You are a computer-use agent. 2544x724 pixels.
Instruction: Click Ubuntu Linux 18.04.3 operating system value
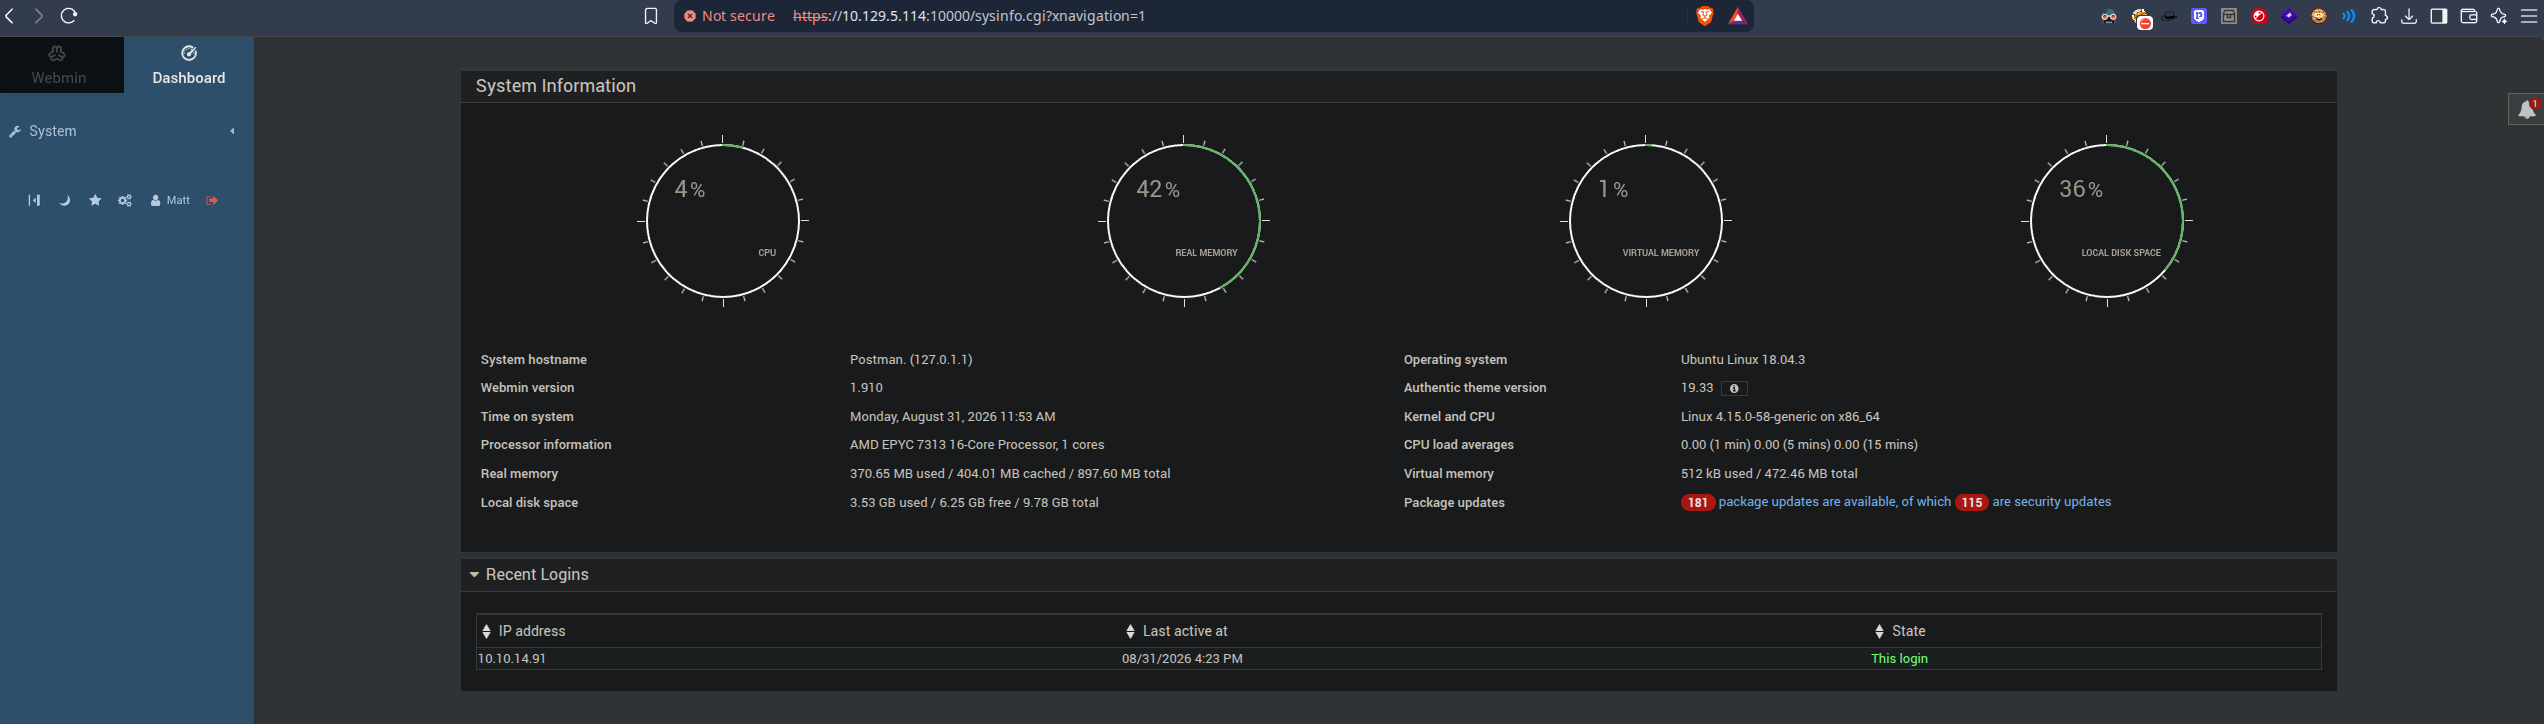pos(1743,360)
